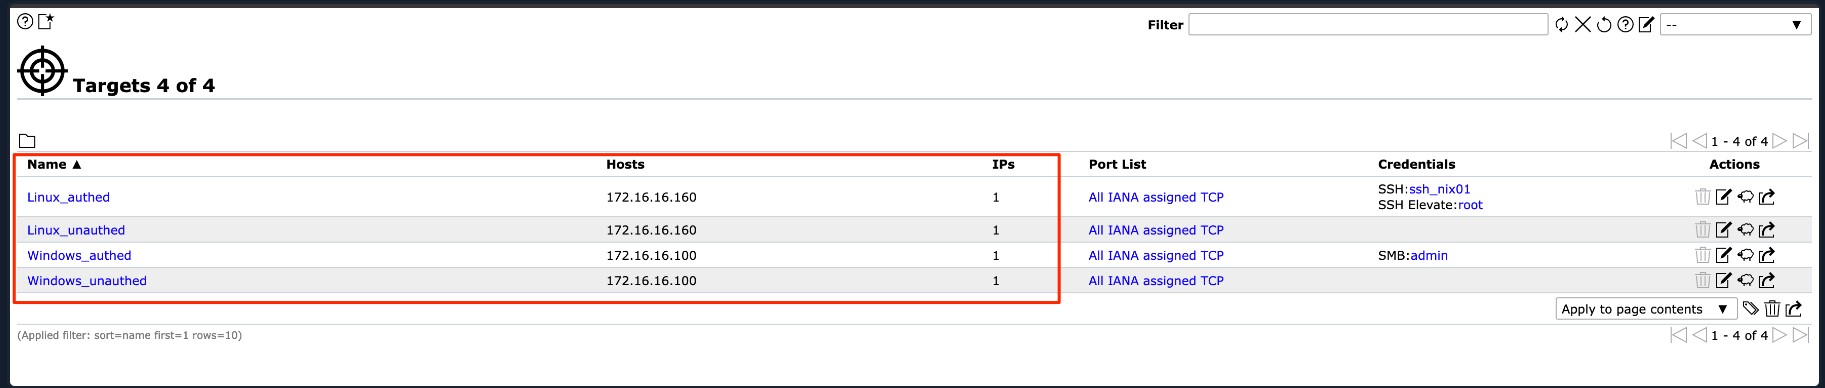Open the ssh_nix01 credential link
Screen dimensions: 1825x388
[x=1439, y=189]
